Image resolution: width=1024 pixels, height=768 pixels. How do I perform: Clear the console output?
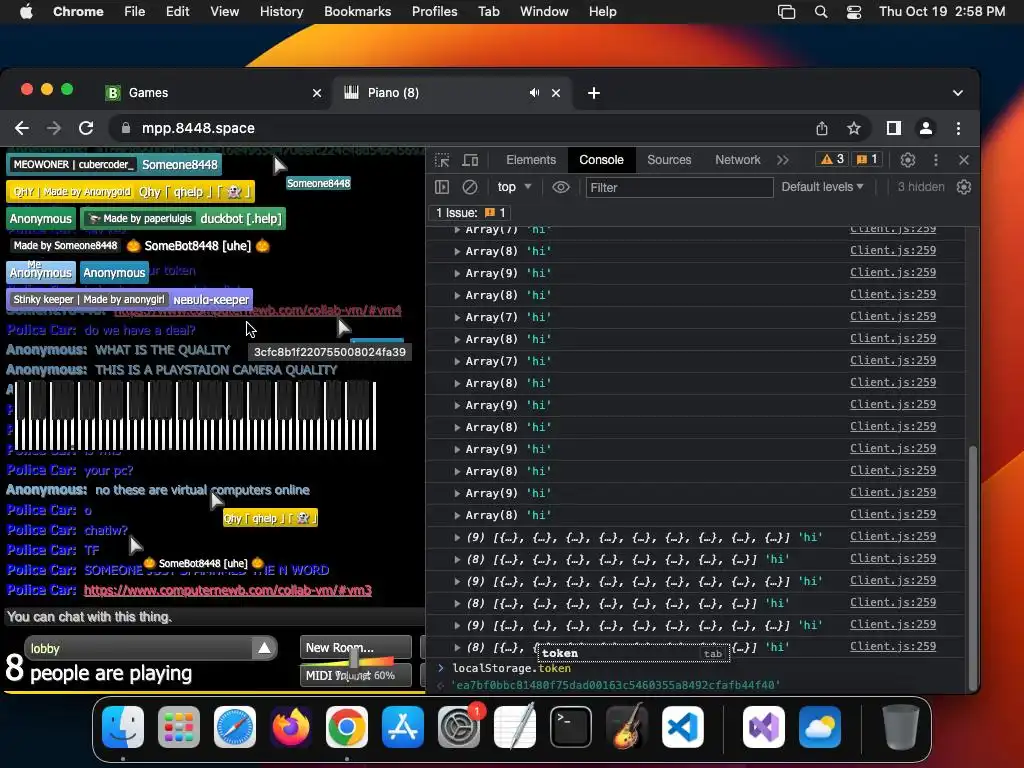coord(470,187)
